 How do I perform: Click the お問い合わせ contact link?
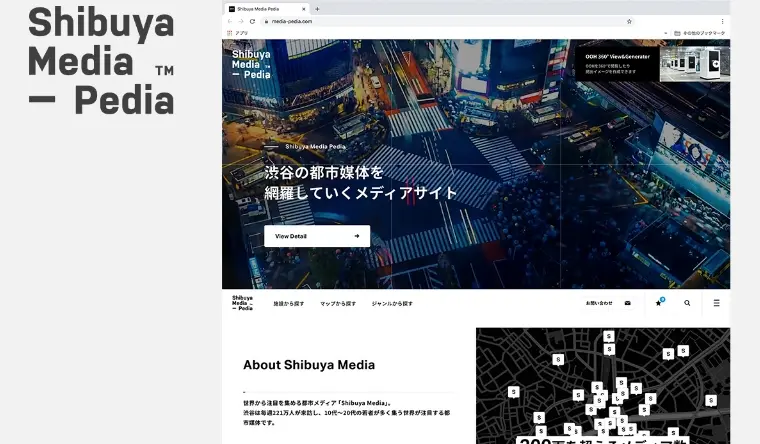coord(599,303)
